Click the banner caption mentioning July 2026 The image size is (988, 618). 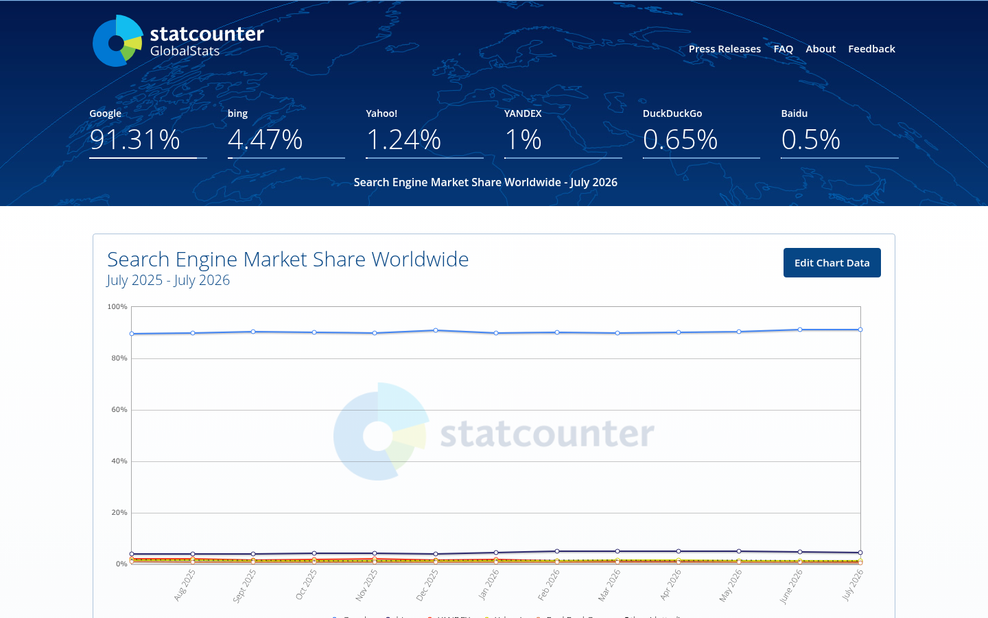[x=485, y=182]
